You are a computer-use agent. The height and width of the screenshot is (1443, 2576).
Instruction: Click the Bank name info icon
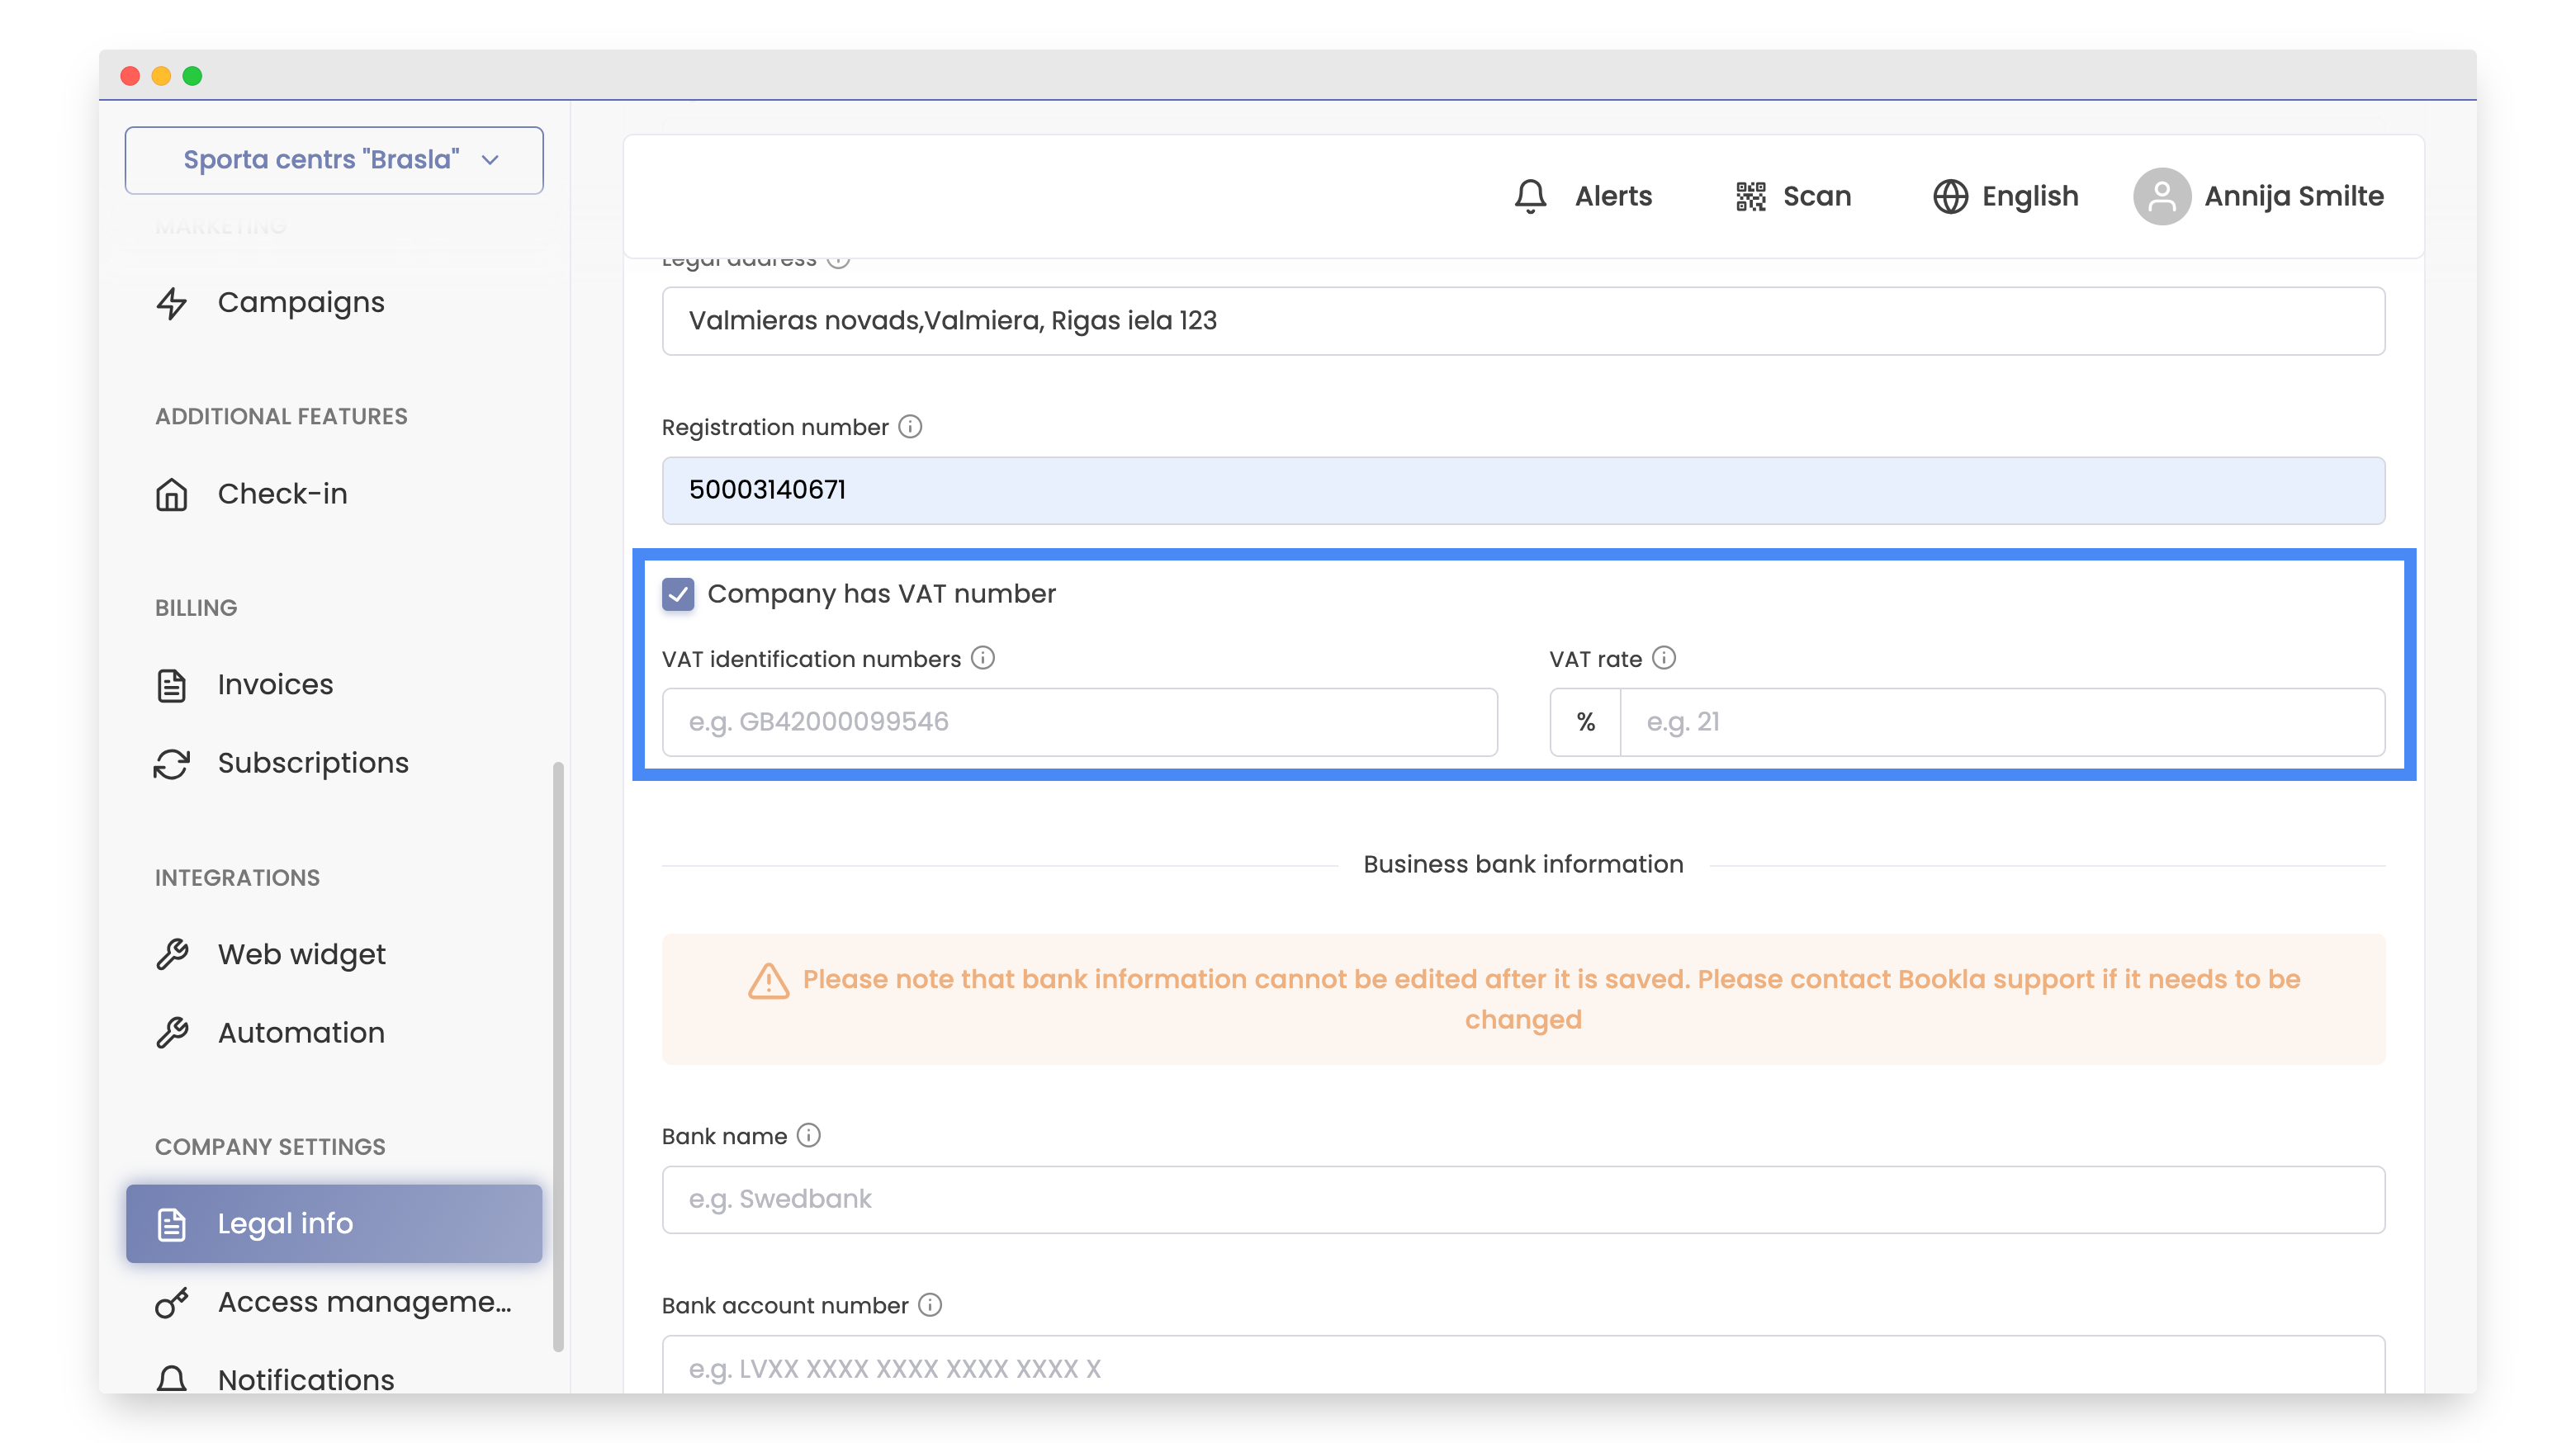point(809,1136)
